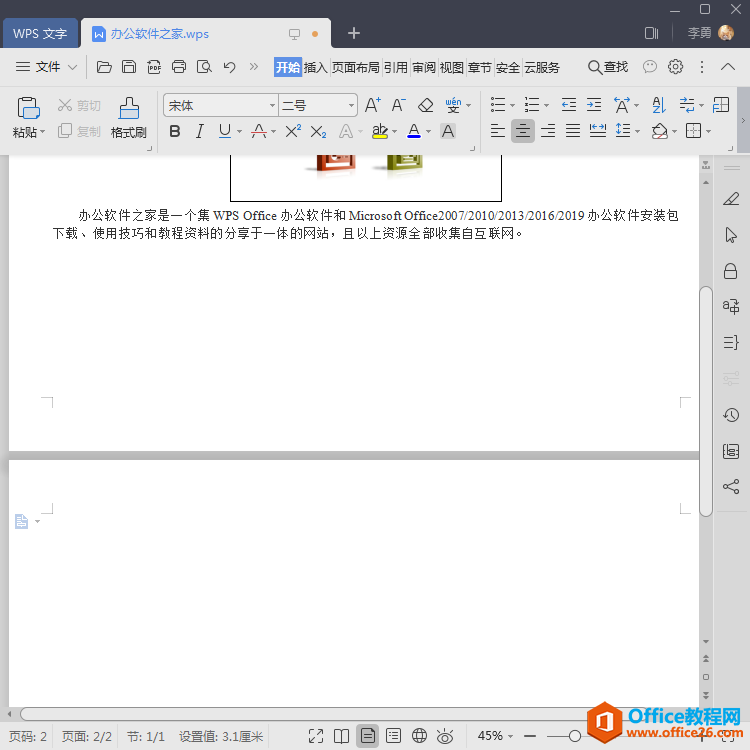750x750 pixels.
Task: Toggle Italic formatting
Action: point(200,131)
